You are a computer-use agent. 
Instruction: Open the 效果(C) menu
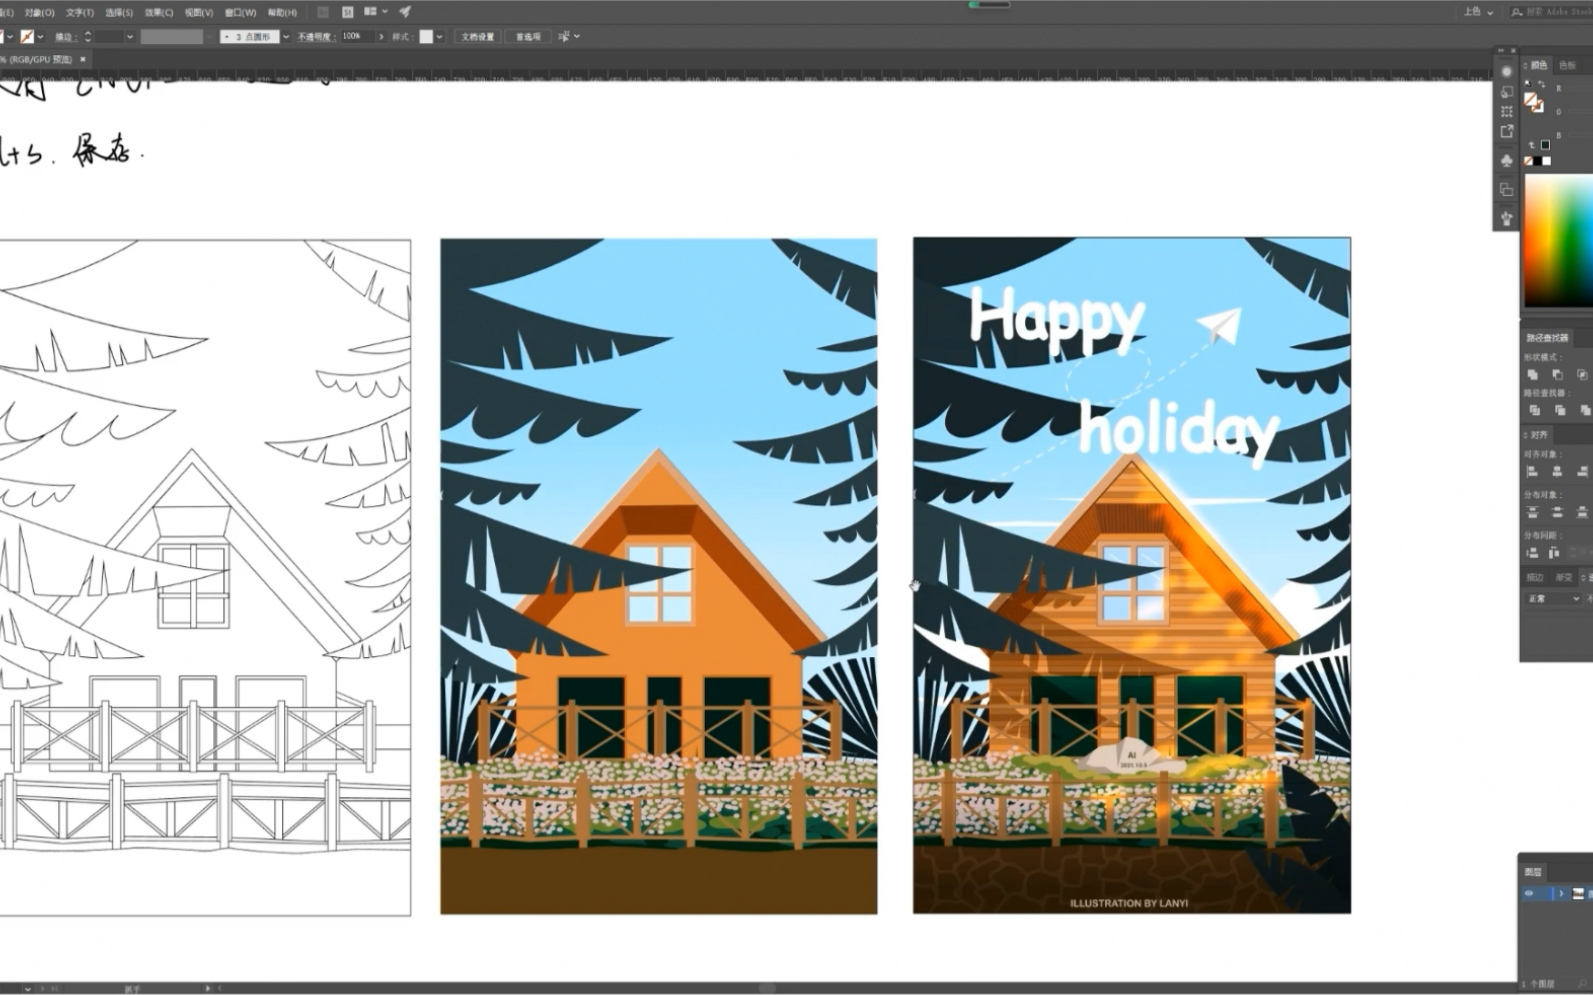click(159, 13)
